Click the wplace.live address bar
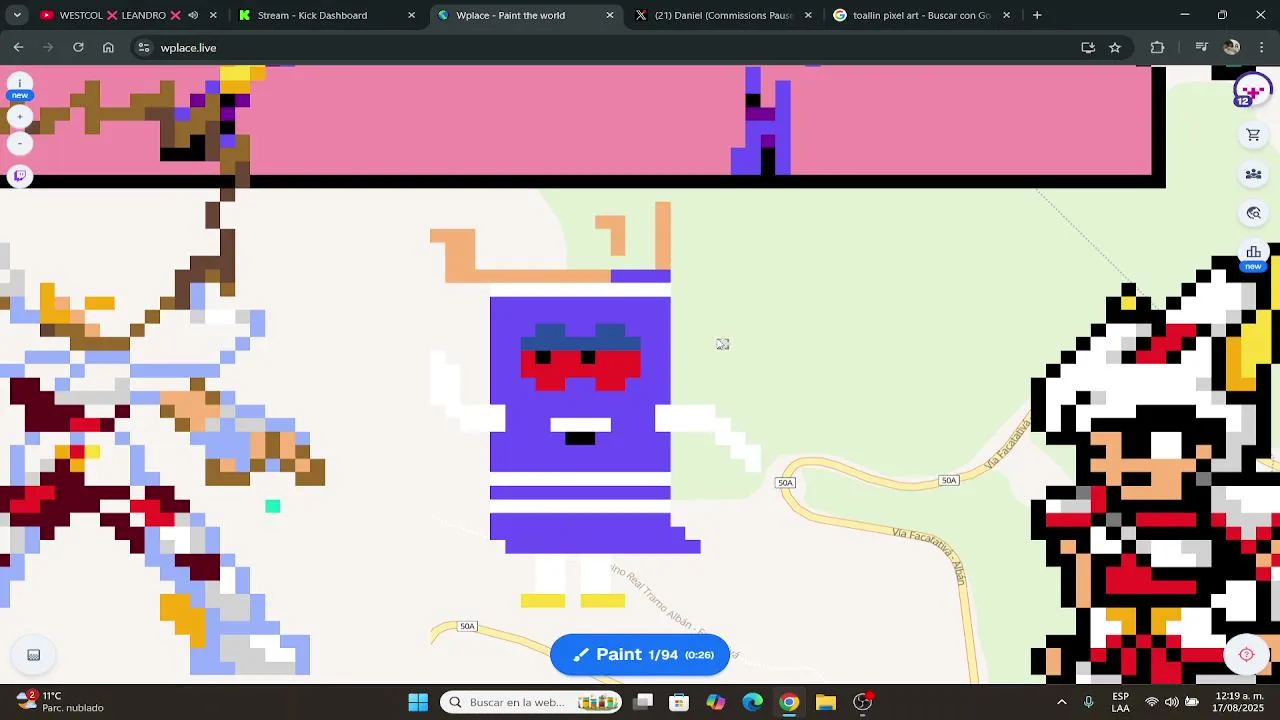 (x=600, y=47)
